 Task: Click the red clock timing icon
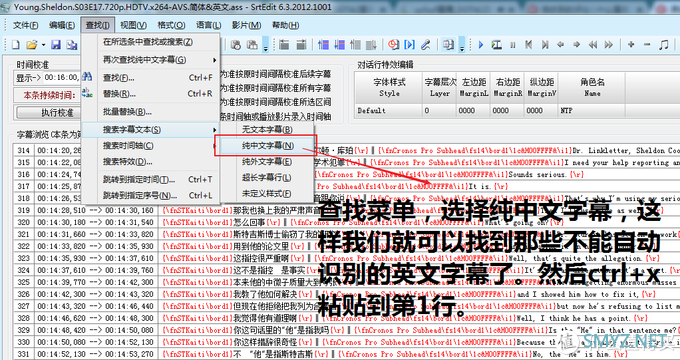393,44
